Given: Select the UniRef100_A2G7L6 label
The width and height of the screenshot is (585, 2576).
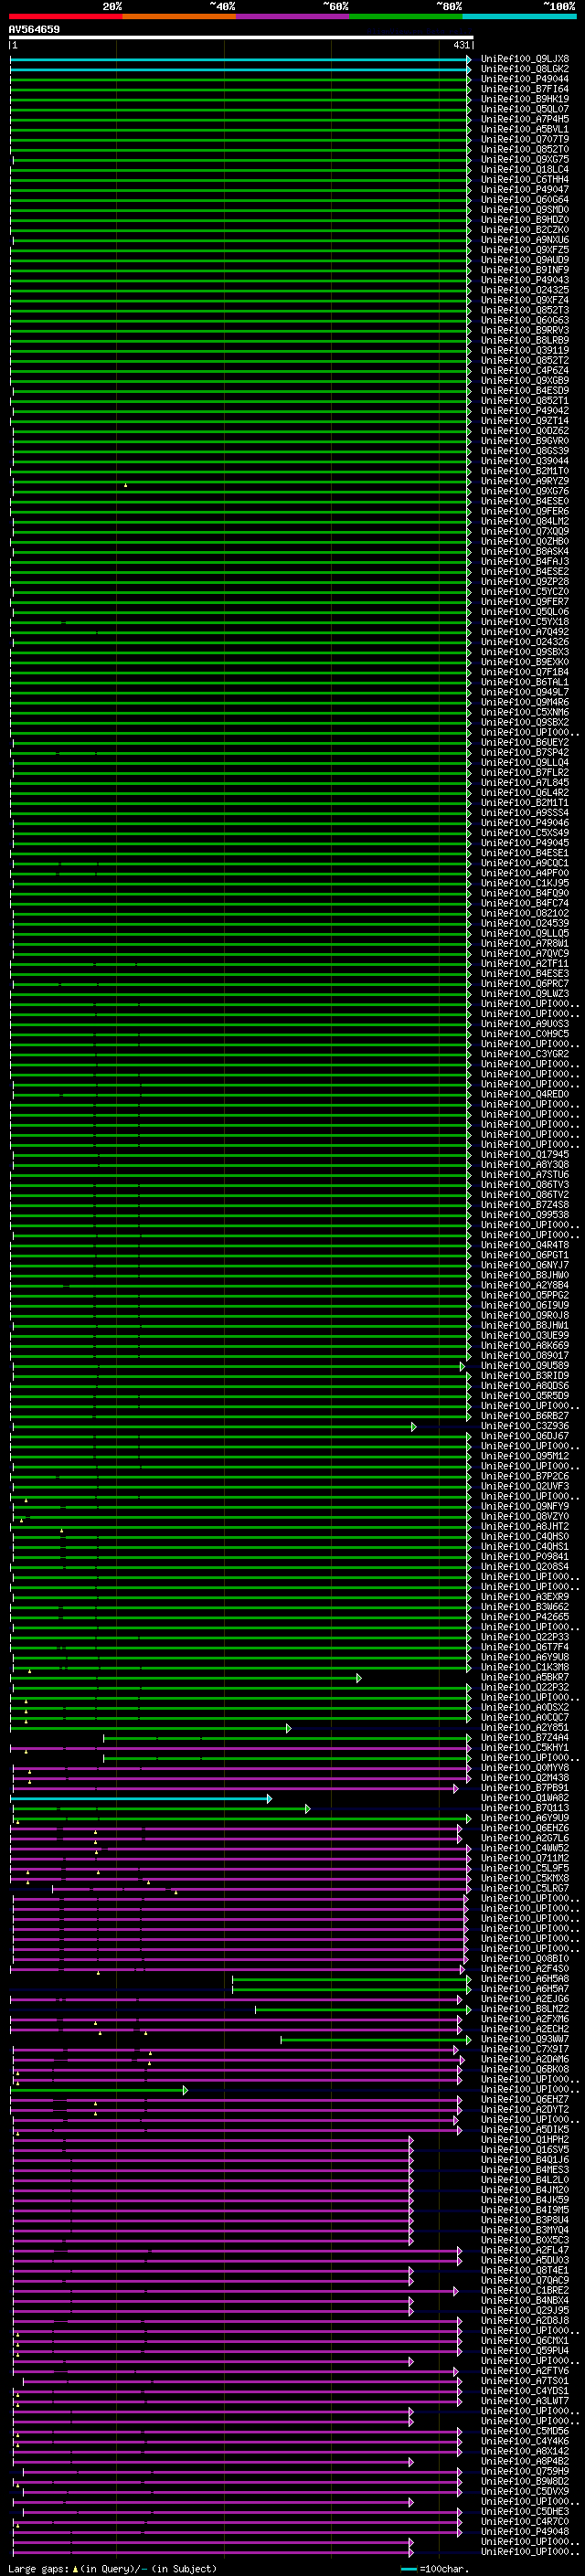Looking at the screenshot, I should point(525,1838).
